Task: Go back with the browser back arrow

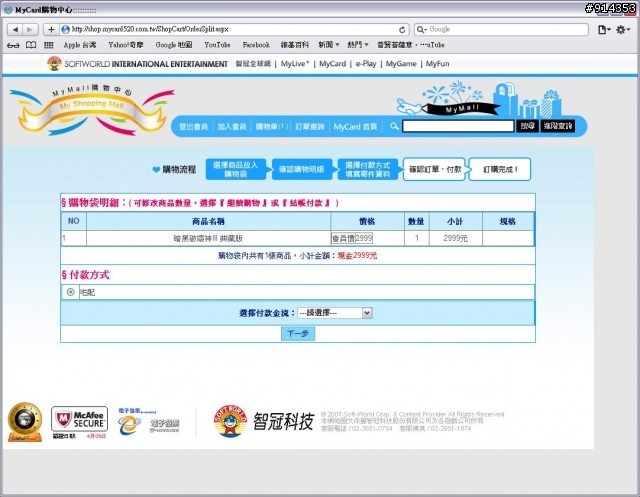Action: 15,29
